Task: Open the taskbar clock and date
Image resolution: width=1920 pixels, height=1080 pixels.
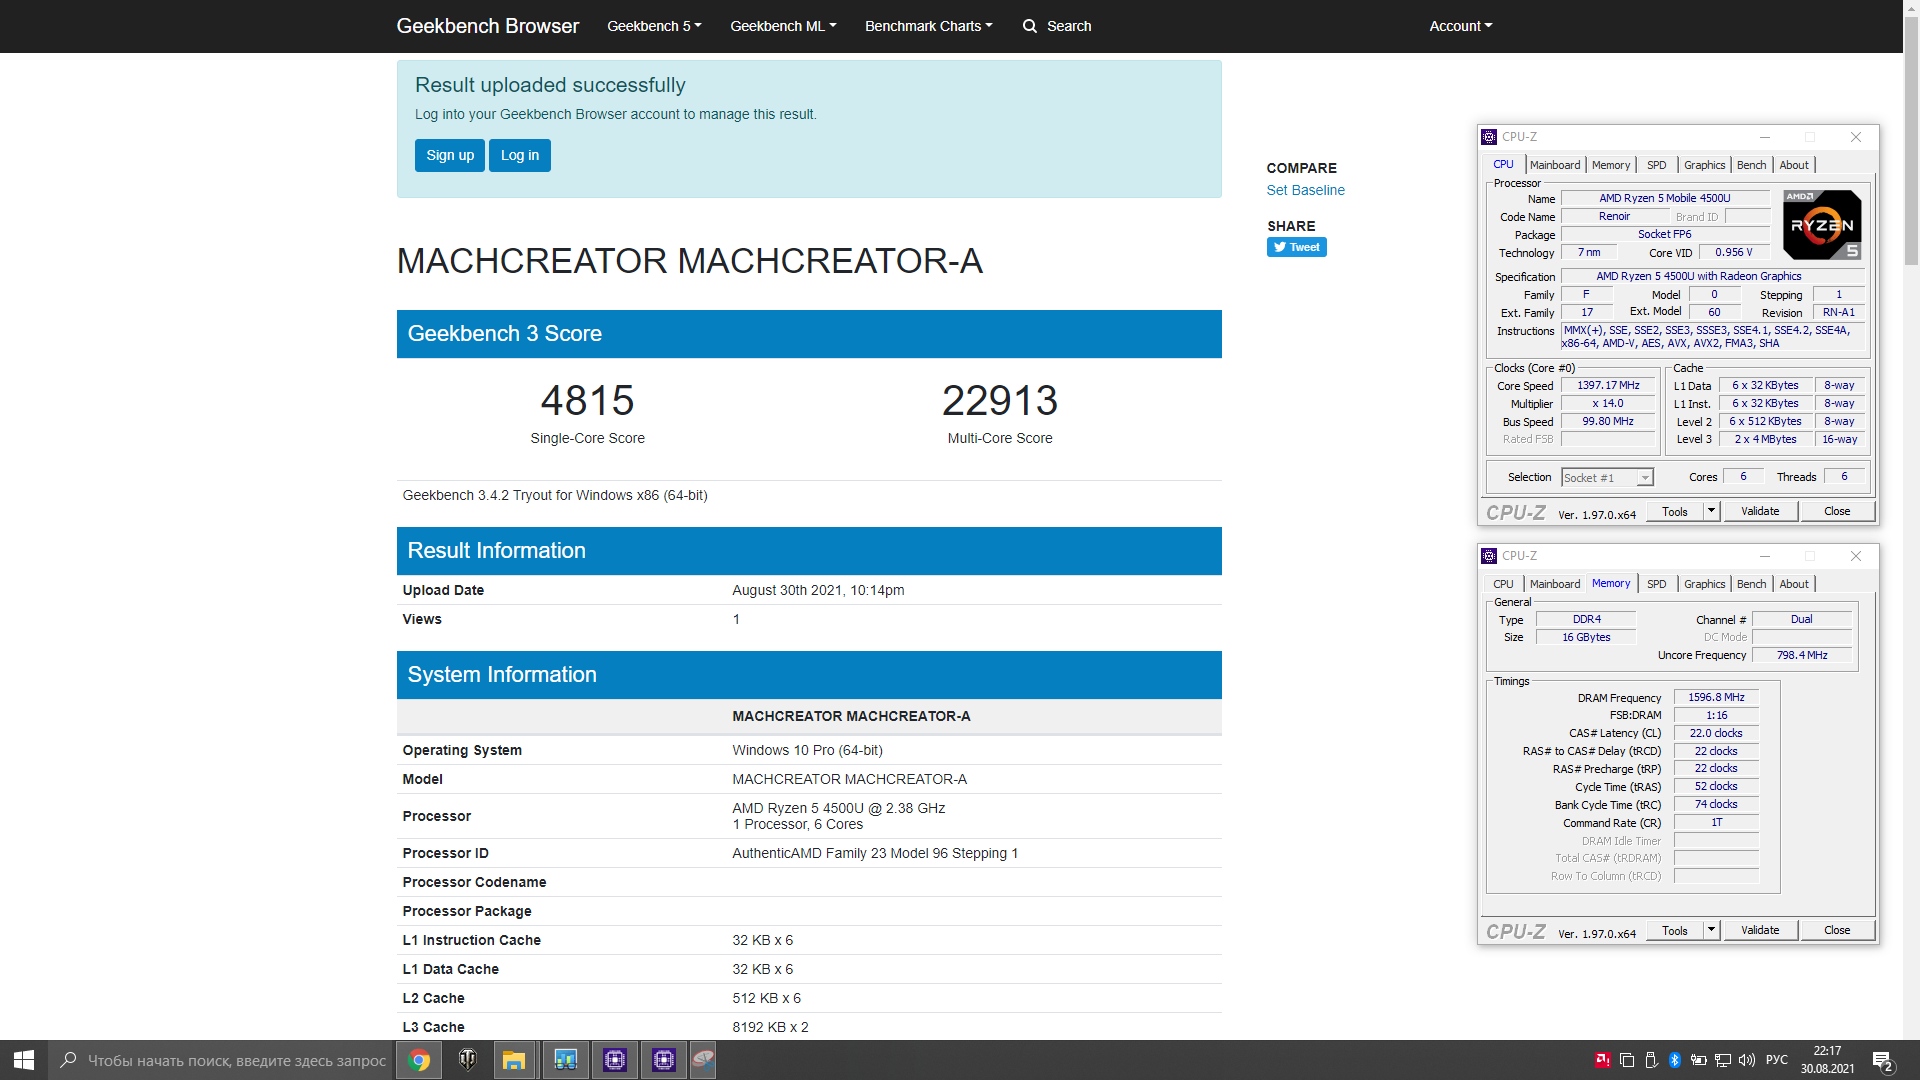Action: click(x=1828, y=1060)
